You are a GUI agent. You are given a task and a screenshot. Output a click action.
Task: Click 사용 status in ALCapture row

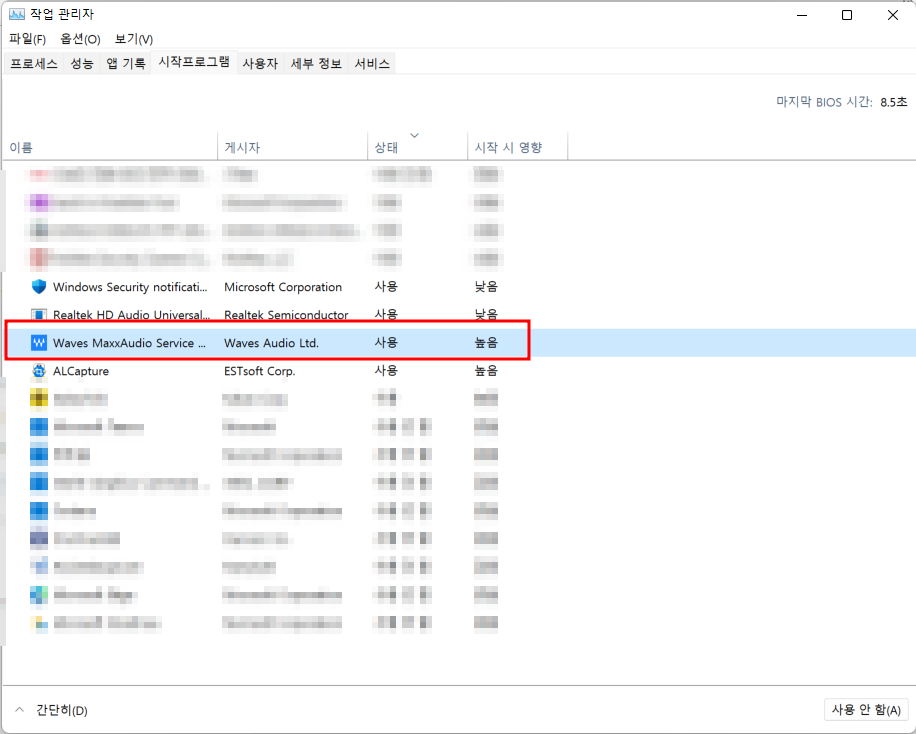(x=386, y=371)
